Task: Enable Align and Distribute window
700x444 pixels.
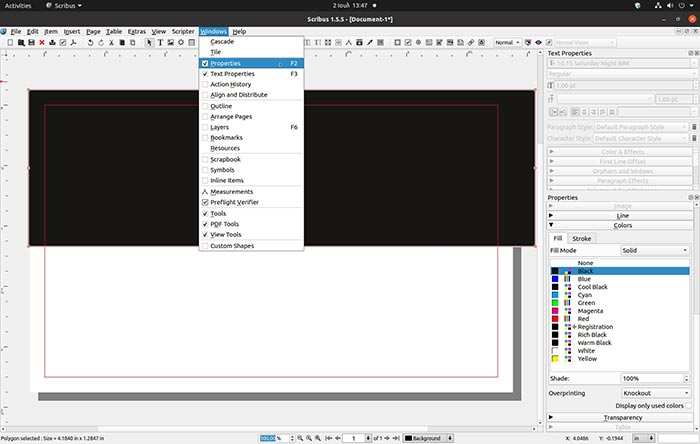Action: pos(251,95)
